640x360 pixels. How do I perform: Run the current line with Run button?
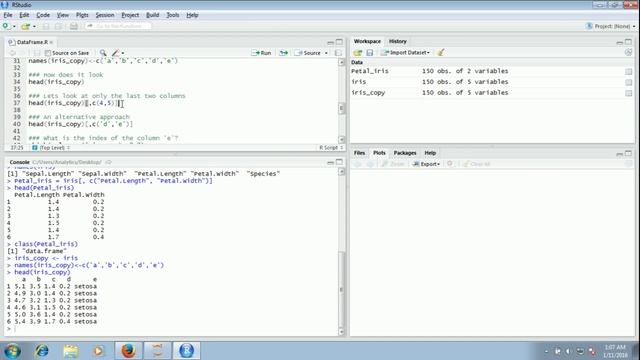(x=262, y=53)
